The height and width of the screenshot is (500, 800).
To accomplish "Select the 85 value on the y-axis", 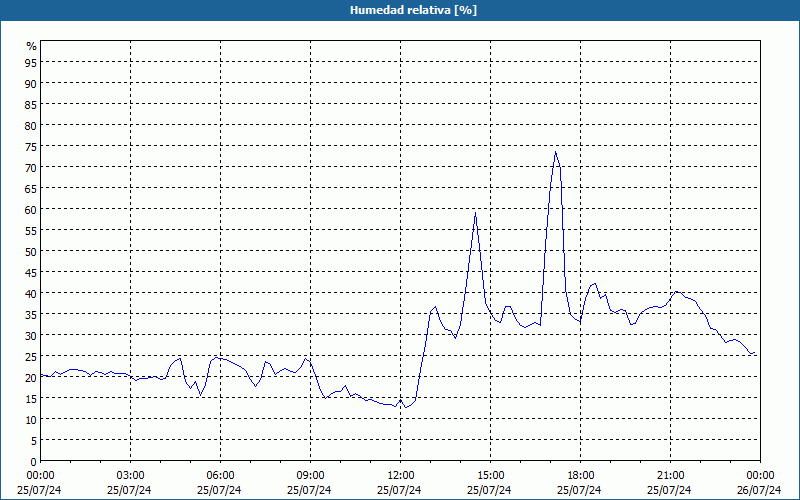I will tap(31, 104).
